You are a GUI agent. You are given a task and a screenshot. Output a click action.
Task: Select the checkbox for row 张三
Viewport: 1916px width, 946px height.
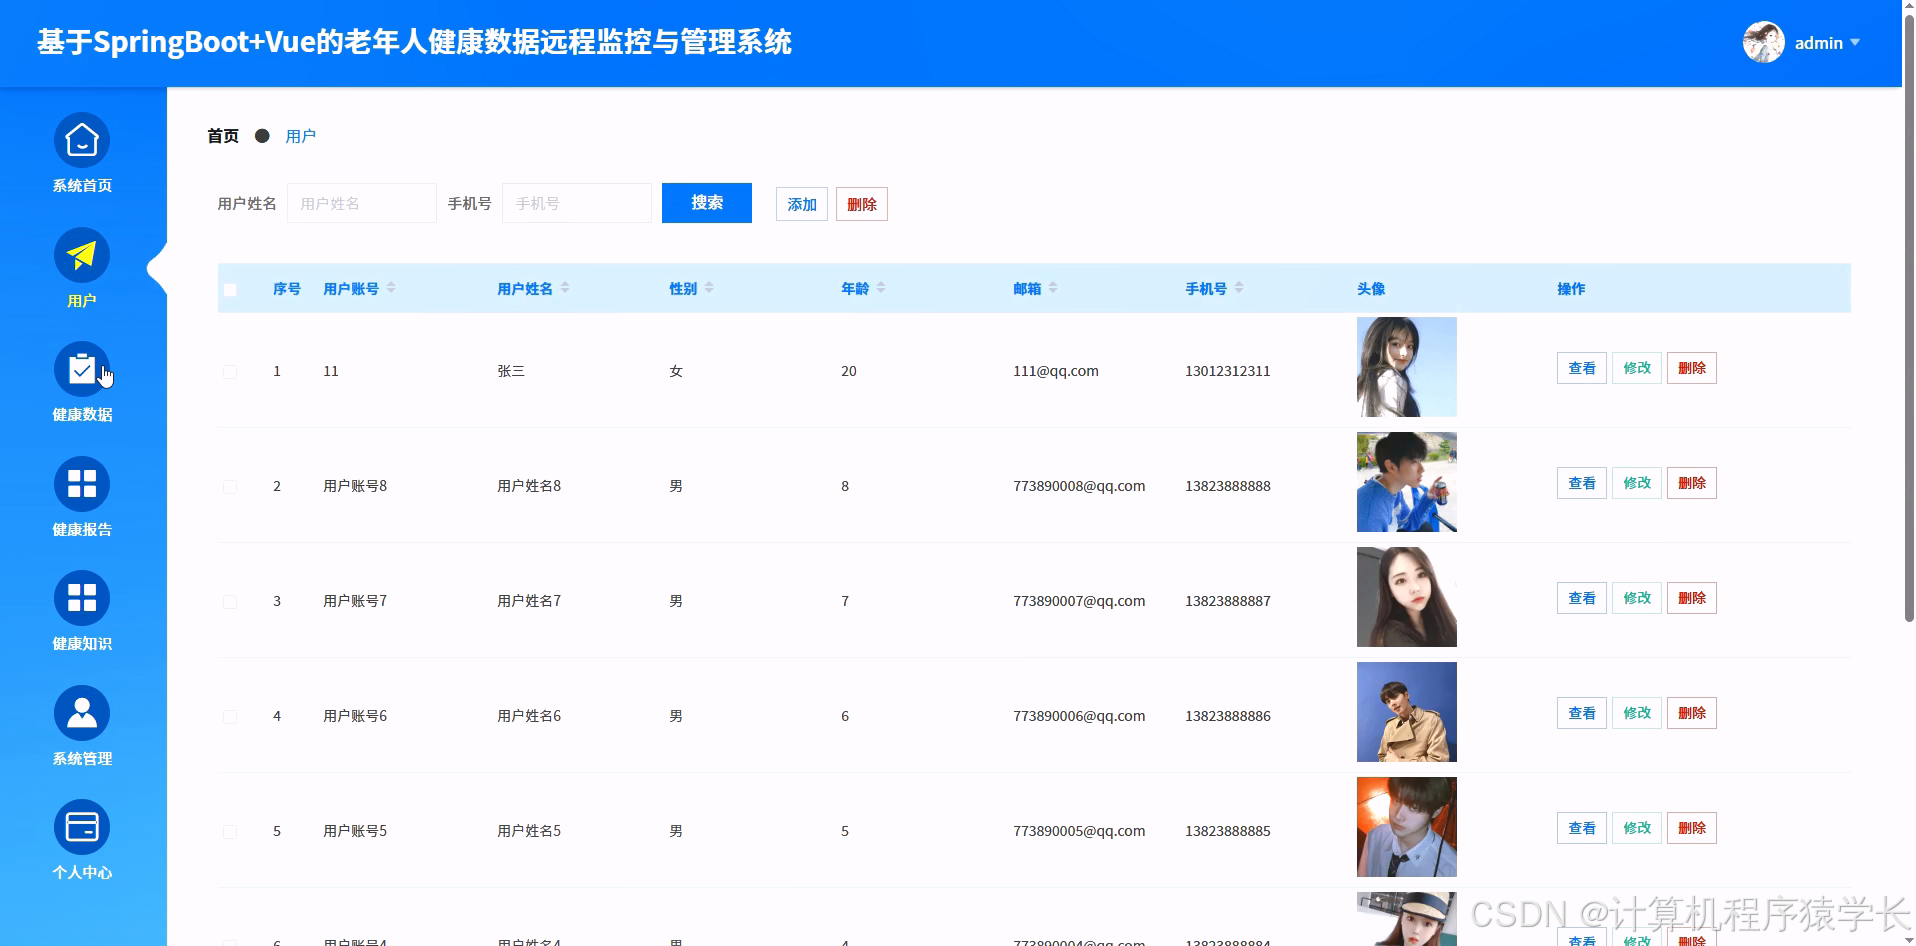[x=230, y=371]
